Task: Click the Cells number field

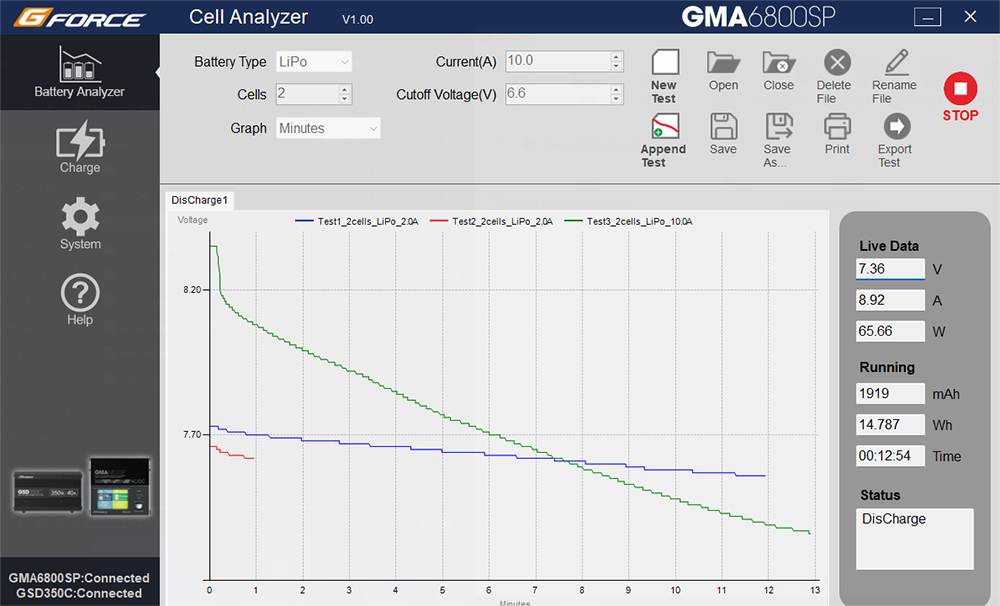Action: (x=307, y=94)
